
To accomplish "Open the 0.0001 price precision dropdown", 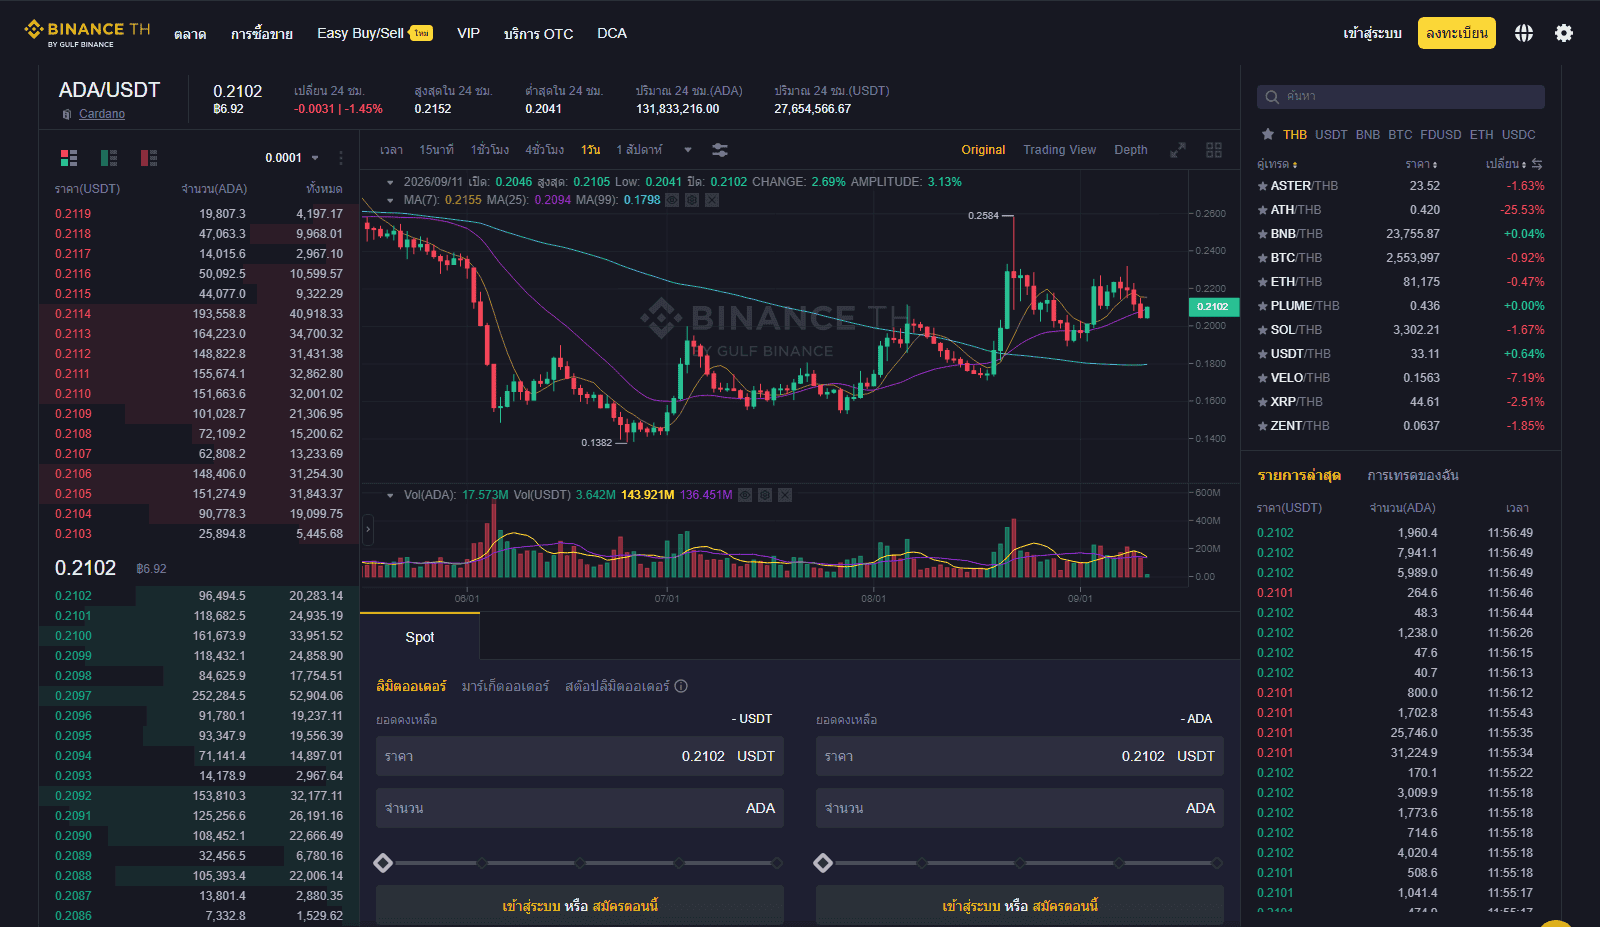I will (x=292, y=158).
